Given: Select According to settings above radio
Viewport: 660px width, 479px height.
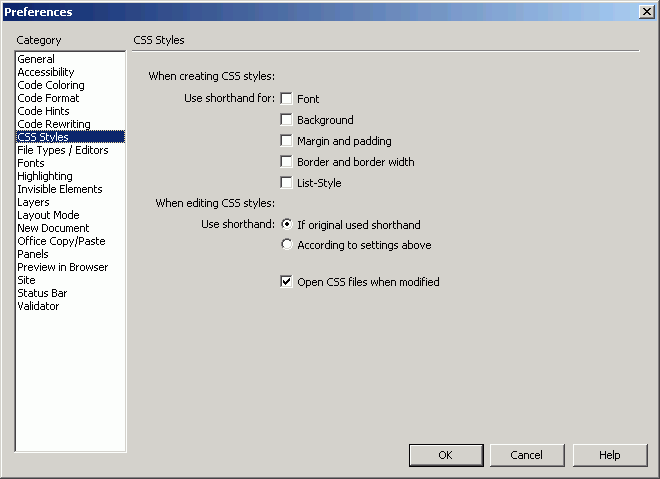Looking at the screenshot, I should (287, 245).
